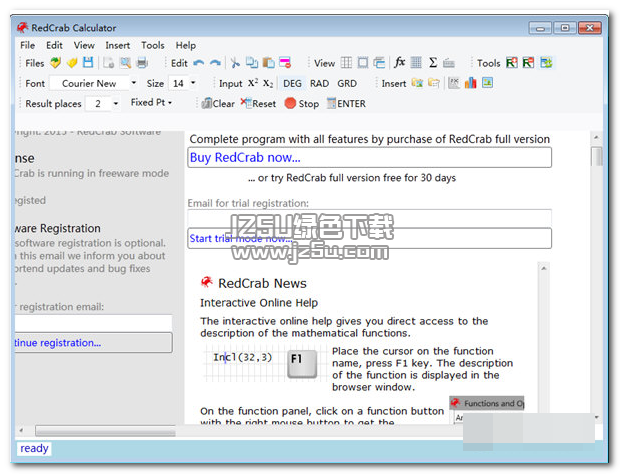620x474 pixels.
Task: Click superscript X² input icon
Action: (x=253, y=83)
